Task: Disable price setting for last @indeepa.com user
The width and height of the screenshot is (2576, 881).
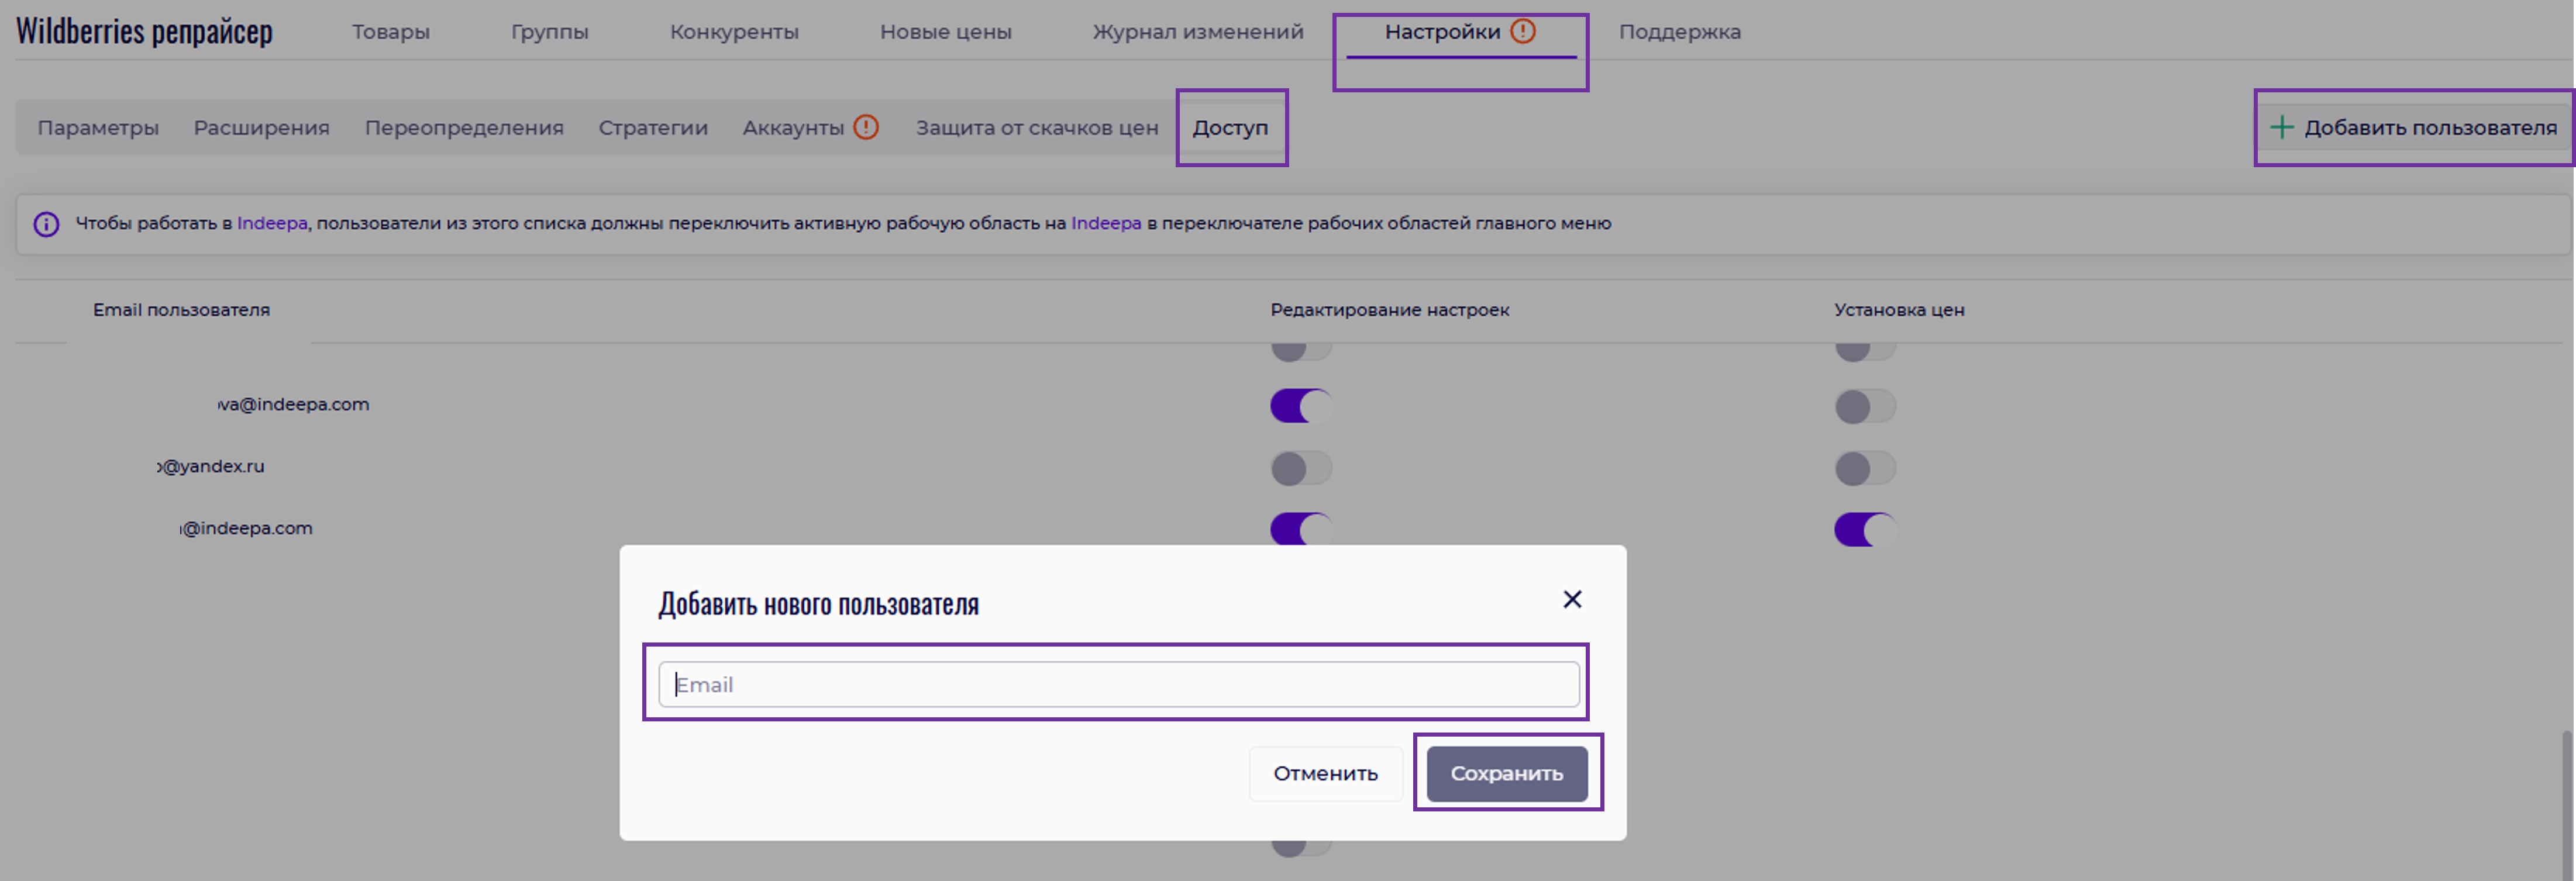Action: tap(1864, 529)
